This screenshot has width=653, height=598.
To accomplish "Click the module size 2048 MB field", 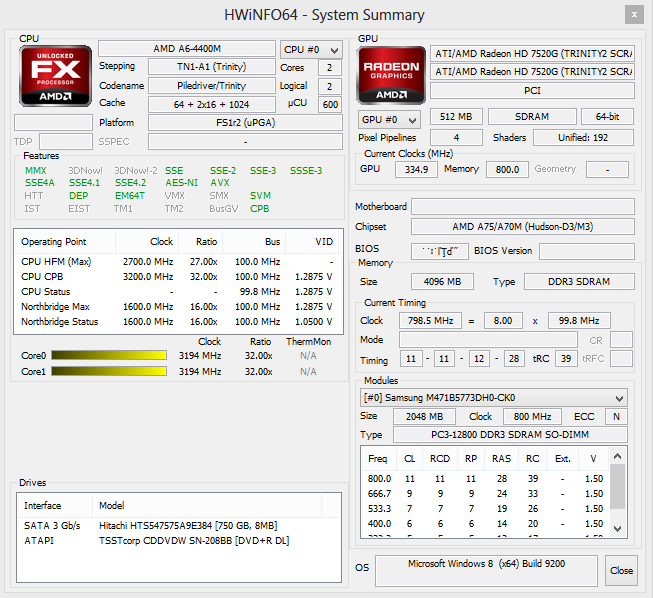I will pyautogui.click(x=424, y=416).
